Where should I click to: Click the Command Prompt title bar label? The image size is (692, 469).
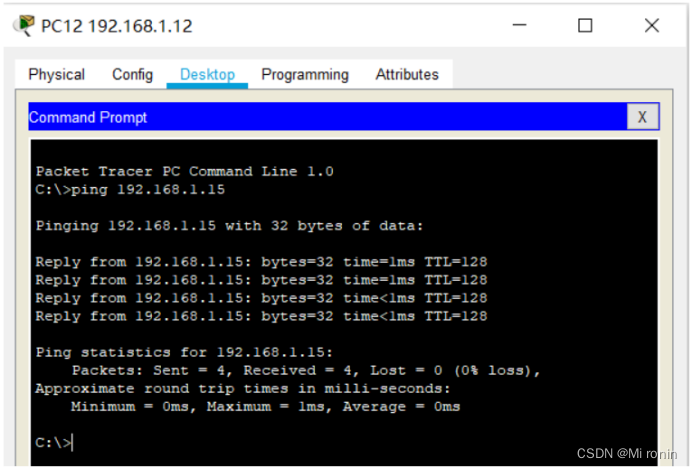click(88, 117)
